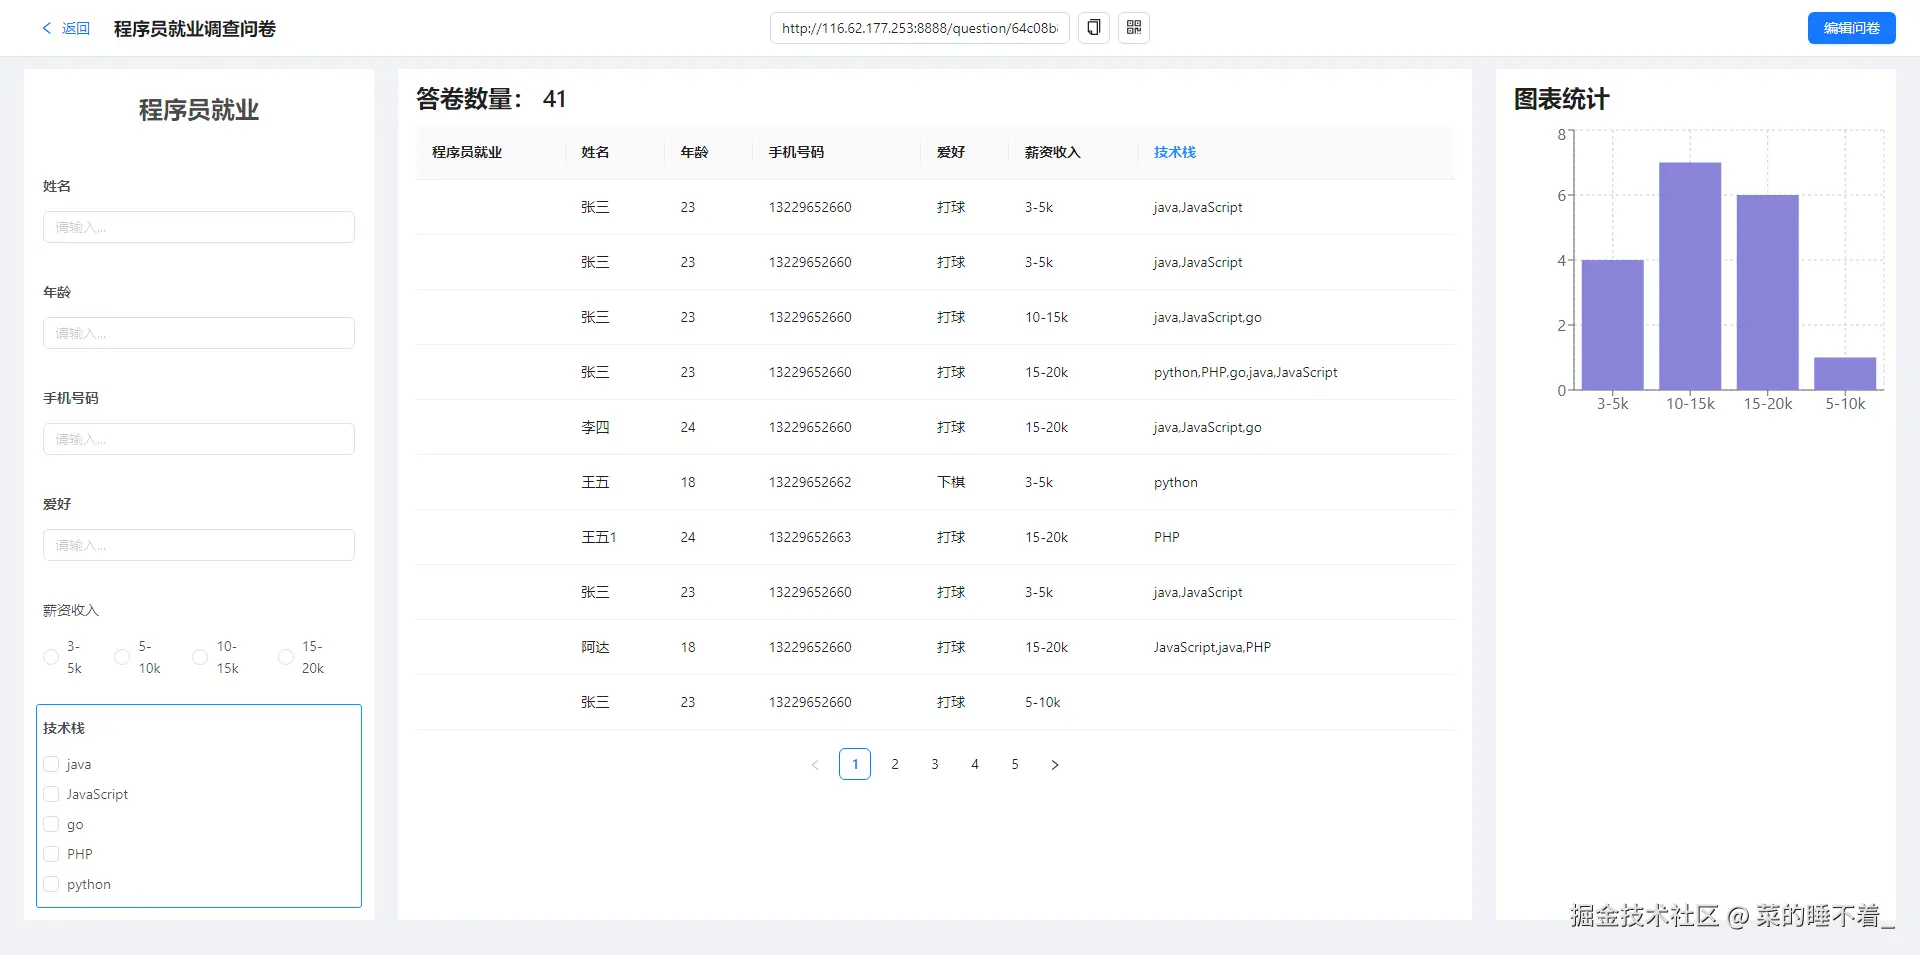Go to the previous results page arrow
This screenshot has height=955, width=1920.
tap(815, 764)
